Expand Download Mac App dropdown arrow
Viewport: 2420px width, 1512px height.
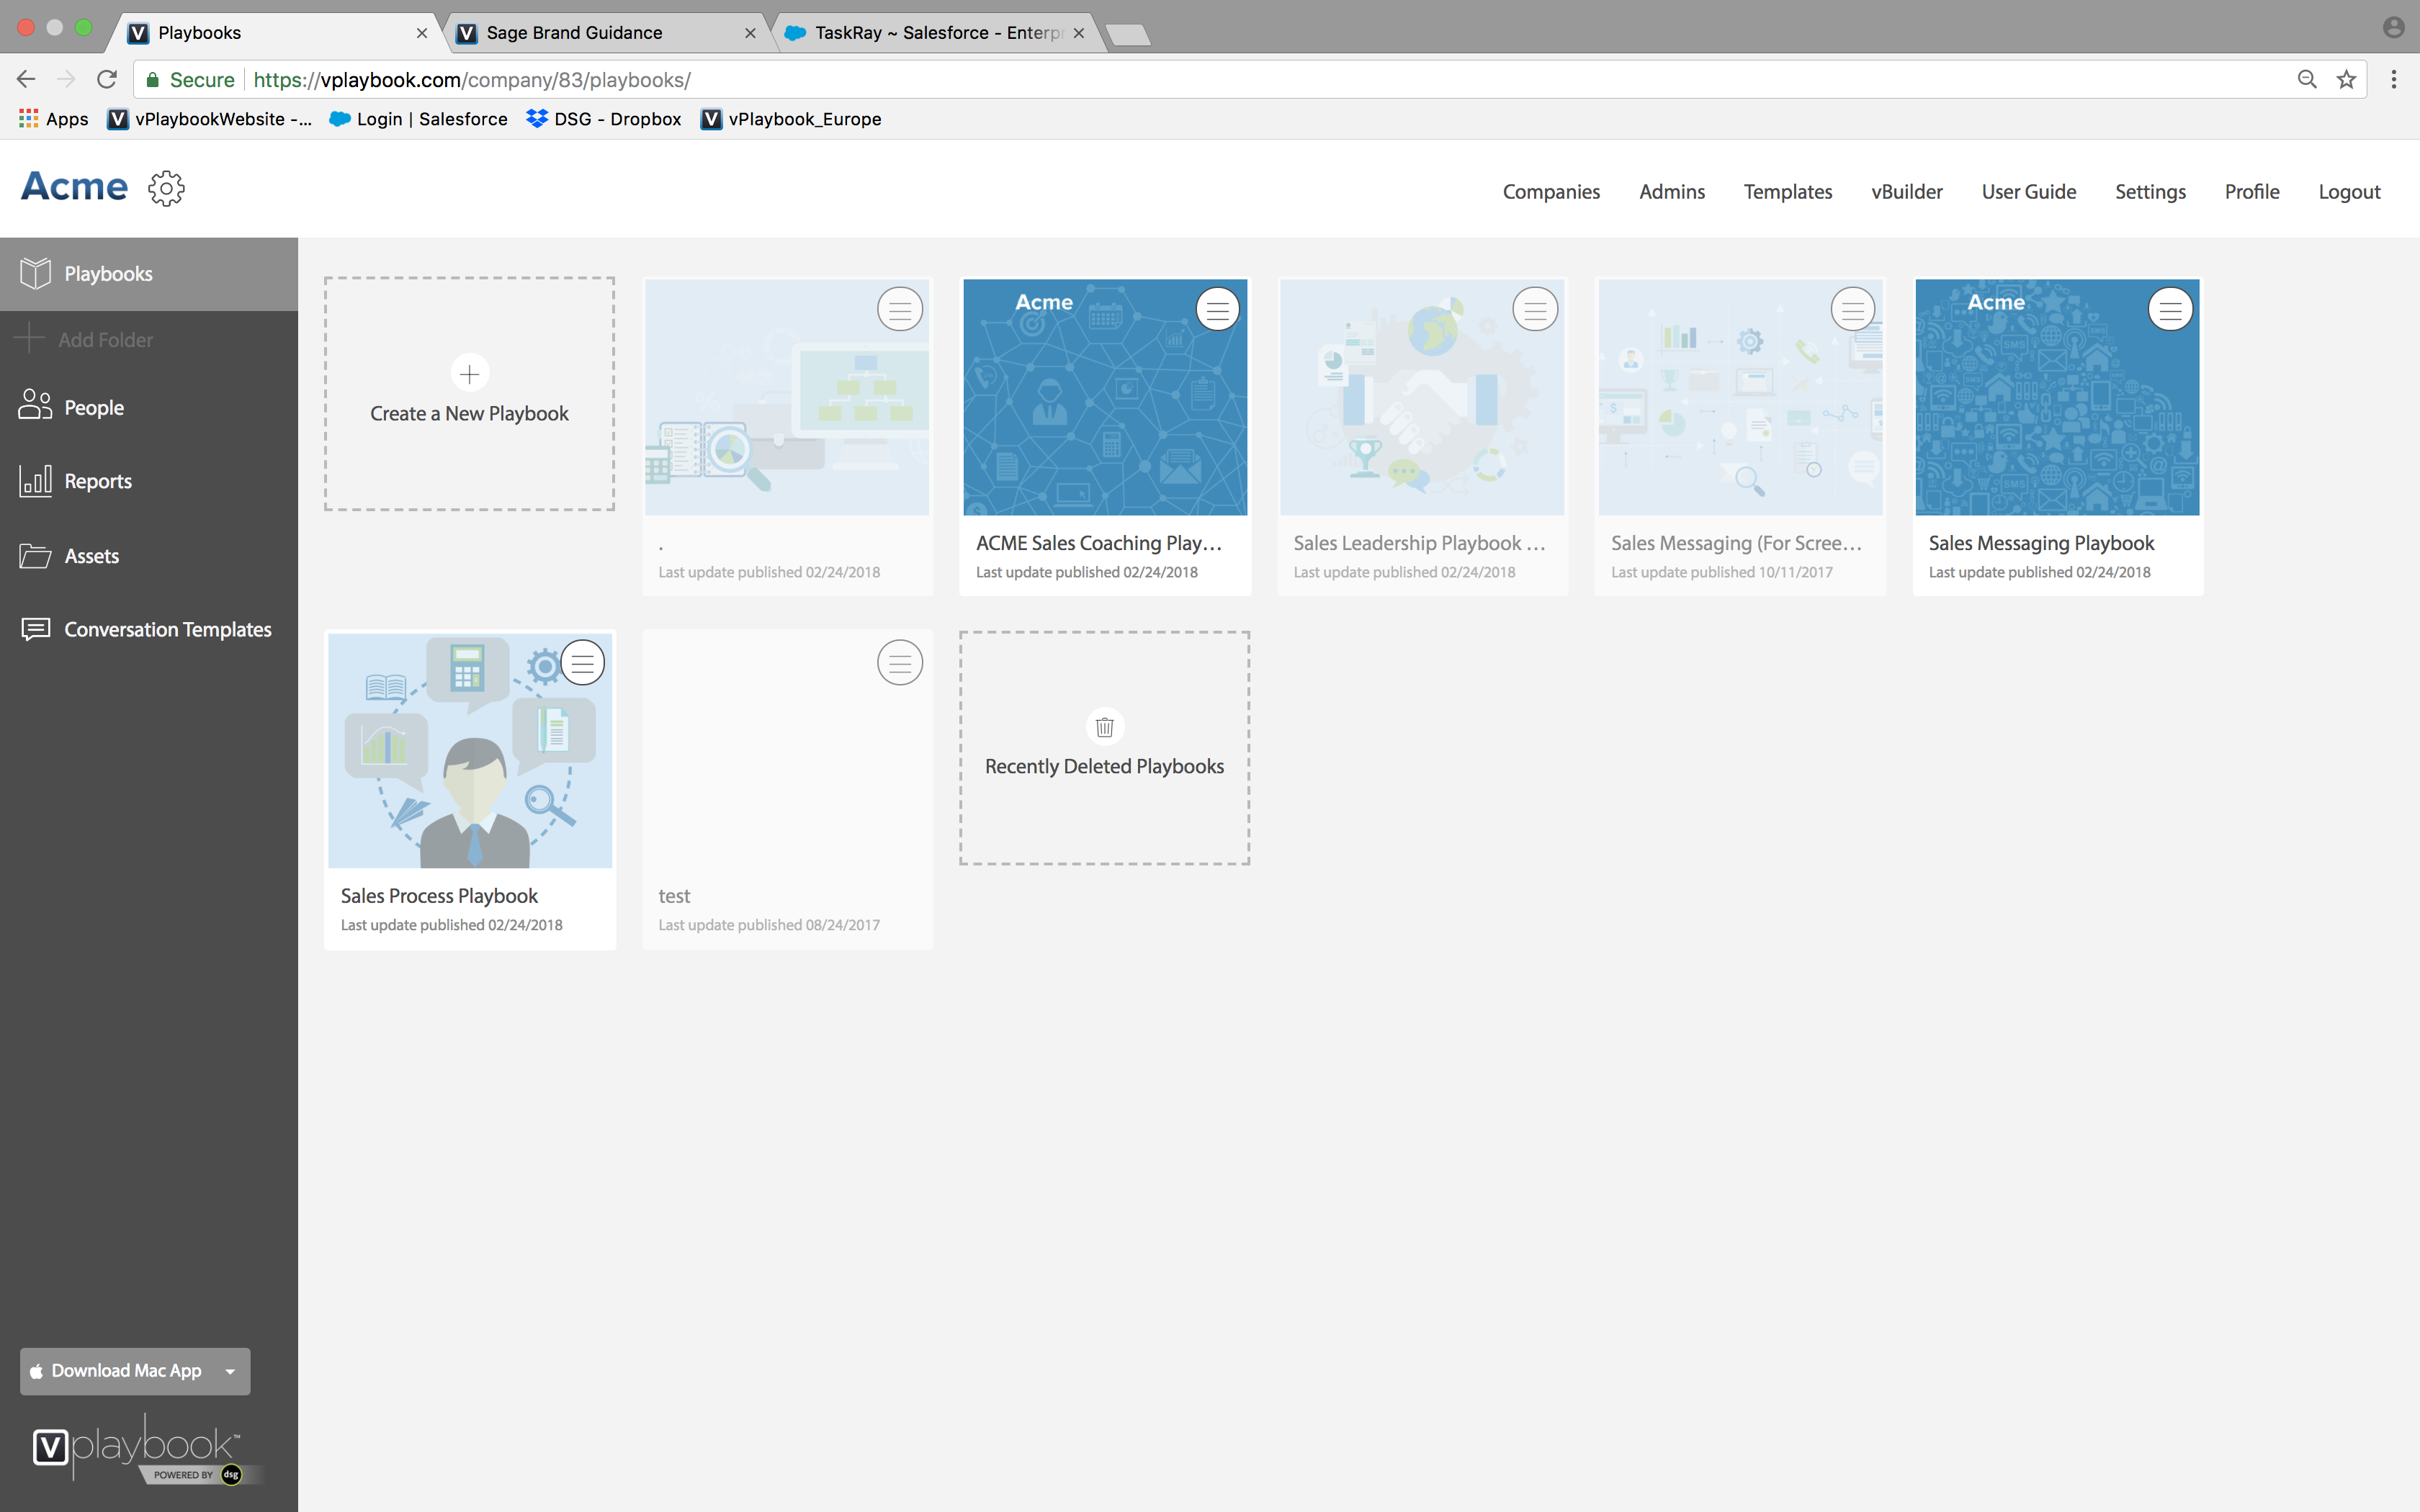(231, 1371)
